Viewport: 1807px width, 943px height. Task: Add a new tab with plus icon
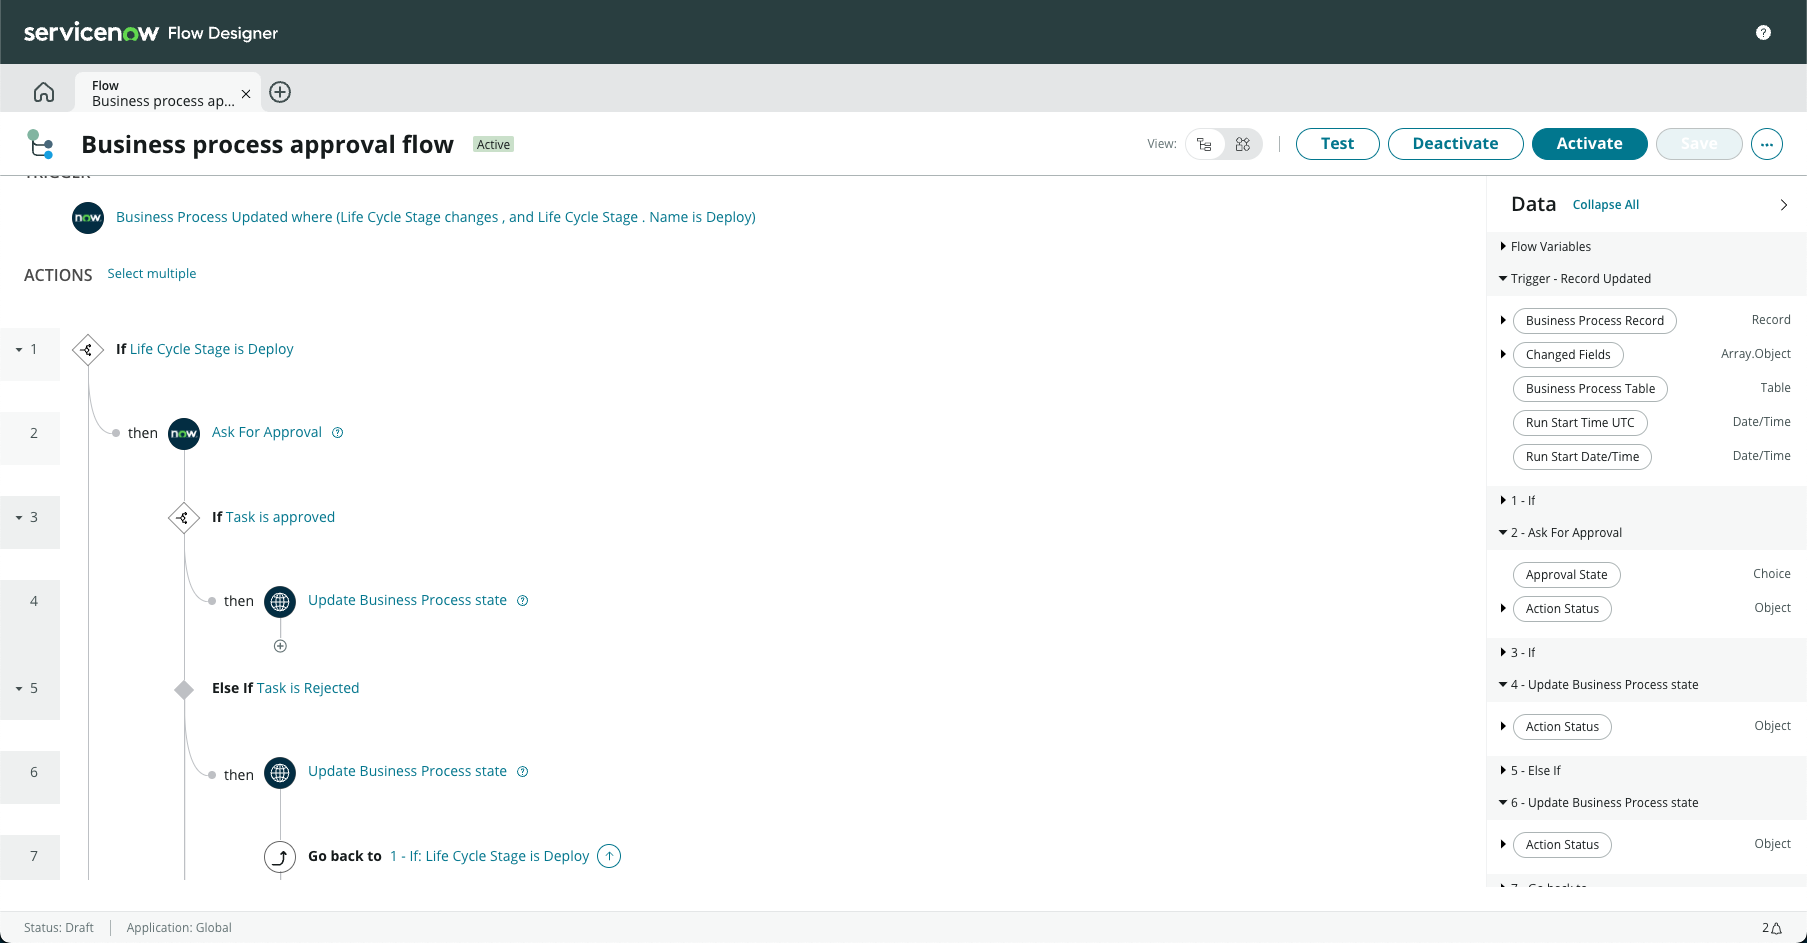[280, 92]
